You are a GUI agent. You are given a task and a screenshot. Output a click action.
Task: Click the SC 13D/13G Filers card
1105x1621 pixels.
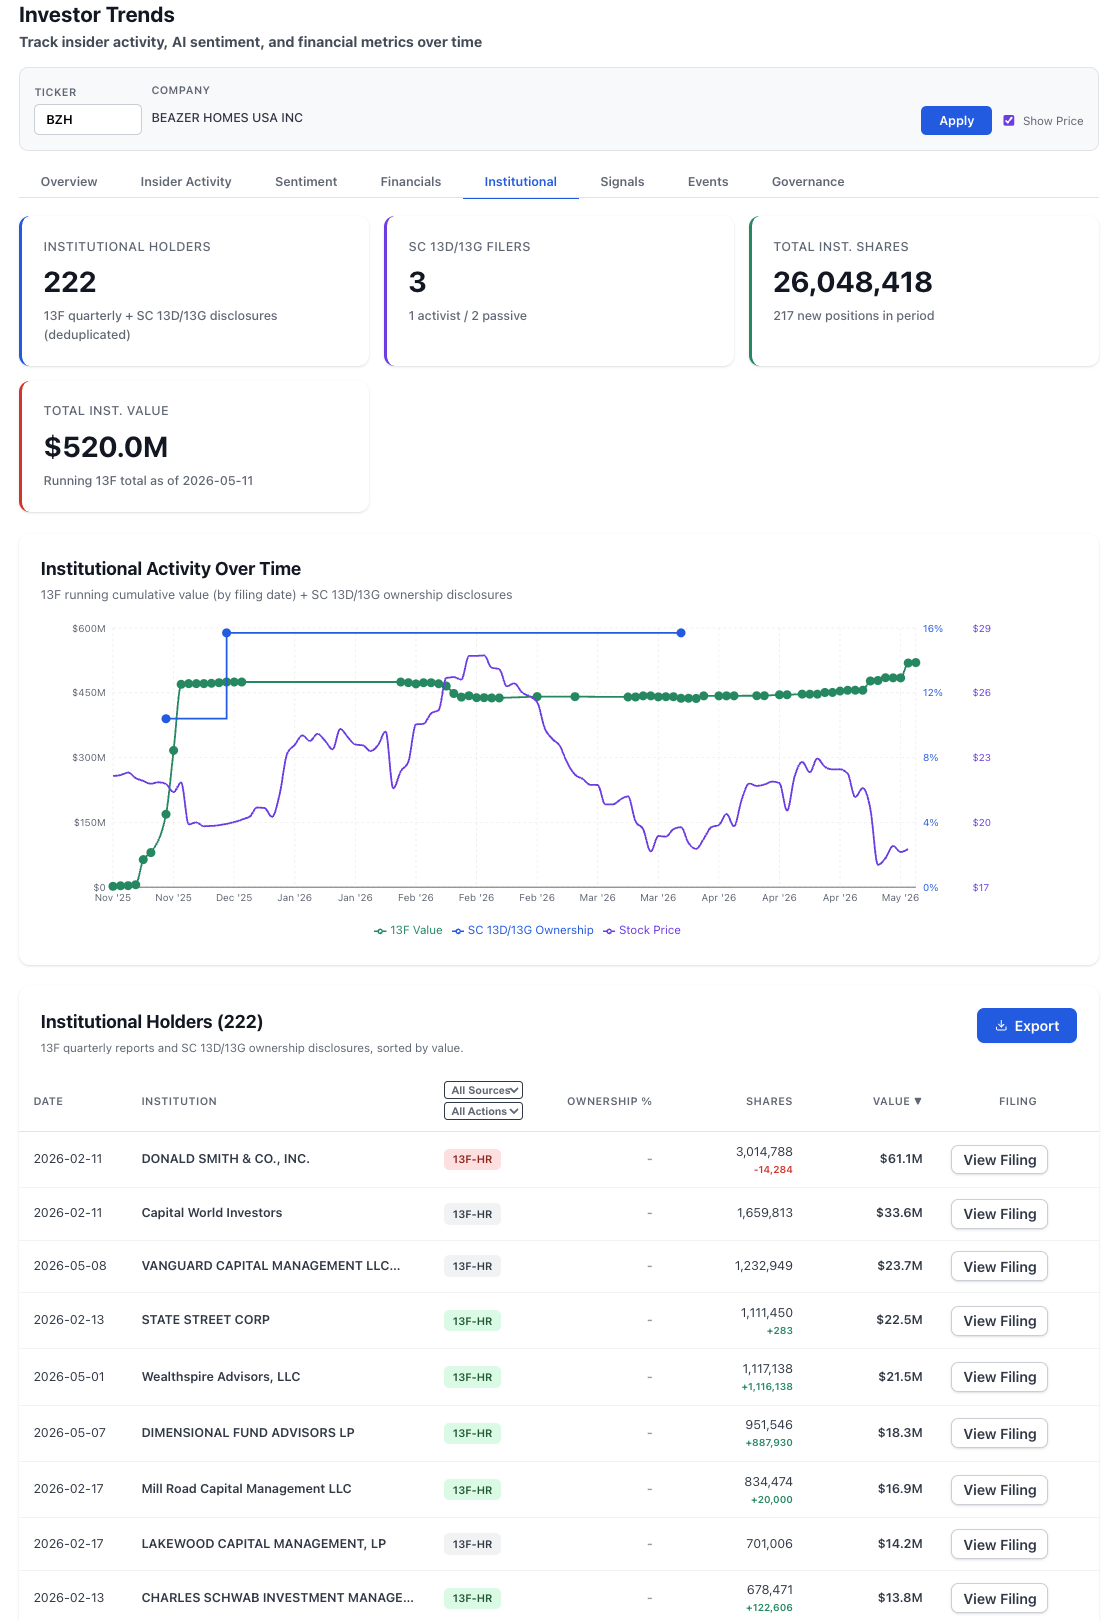tap(559, 291)
